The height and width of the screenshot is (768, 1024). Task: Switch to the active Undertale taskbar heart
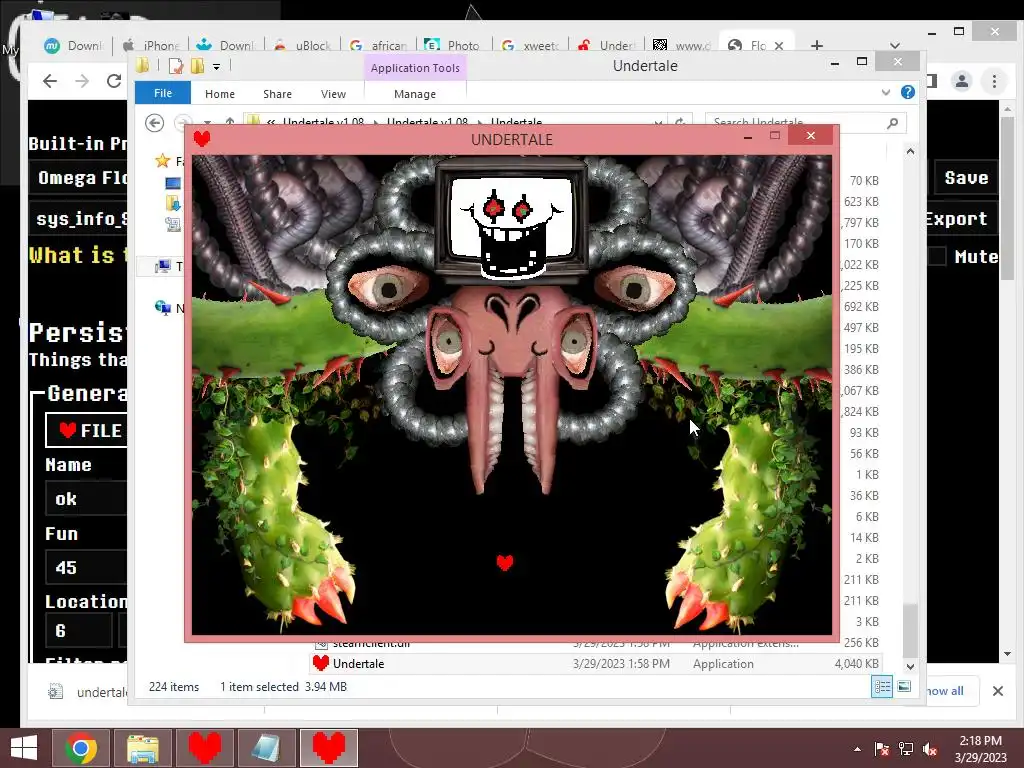tap(329, 748)
